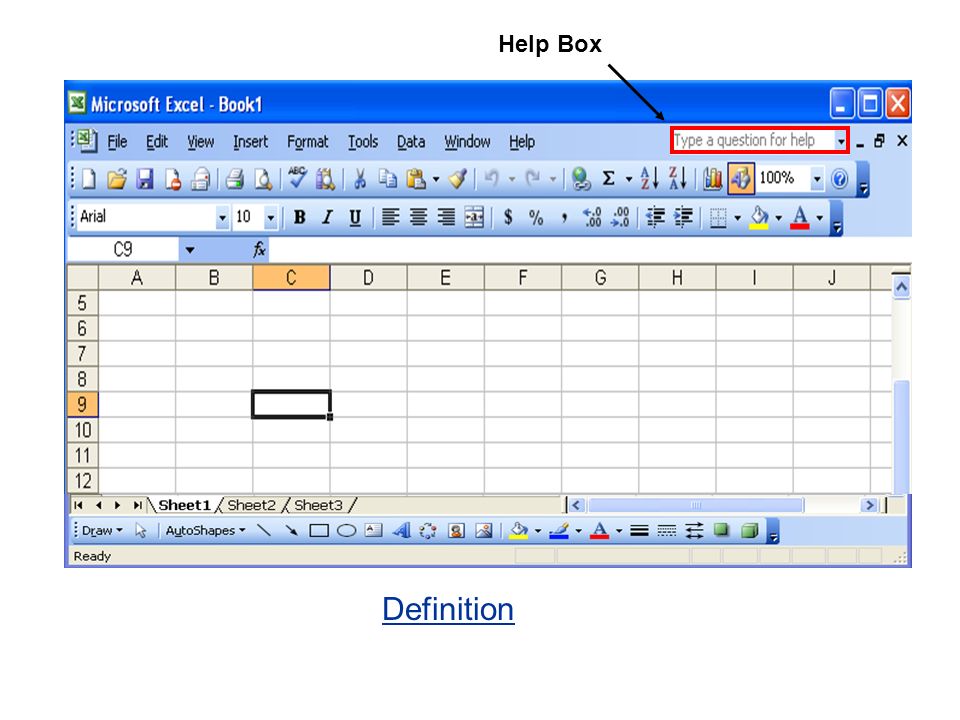Open Microsoft Excel Help question icon
The width and height of the screenshot is (960, 720).
(x=840, y=179)
